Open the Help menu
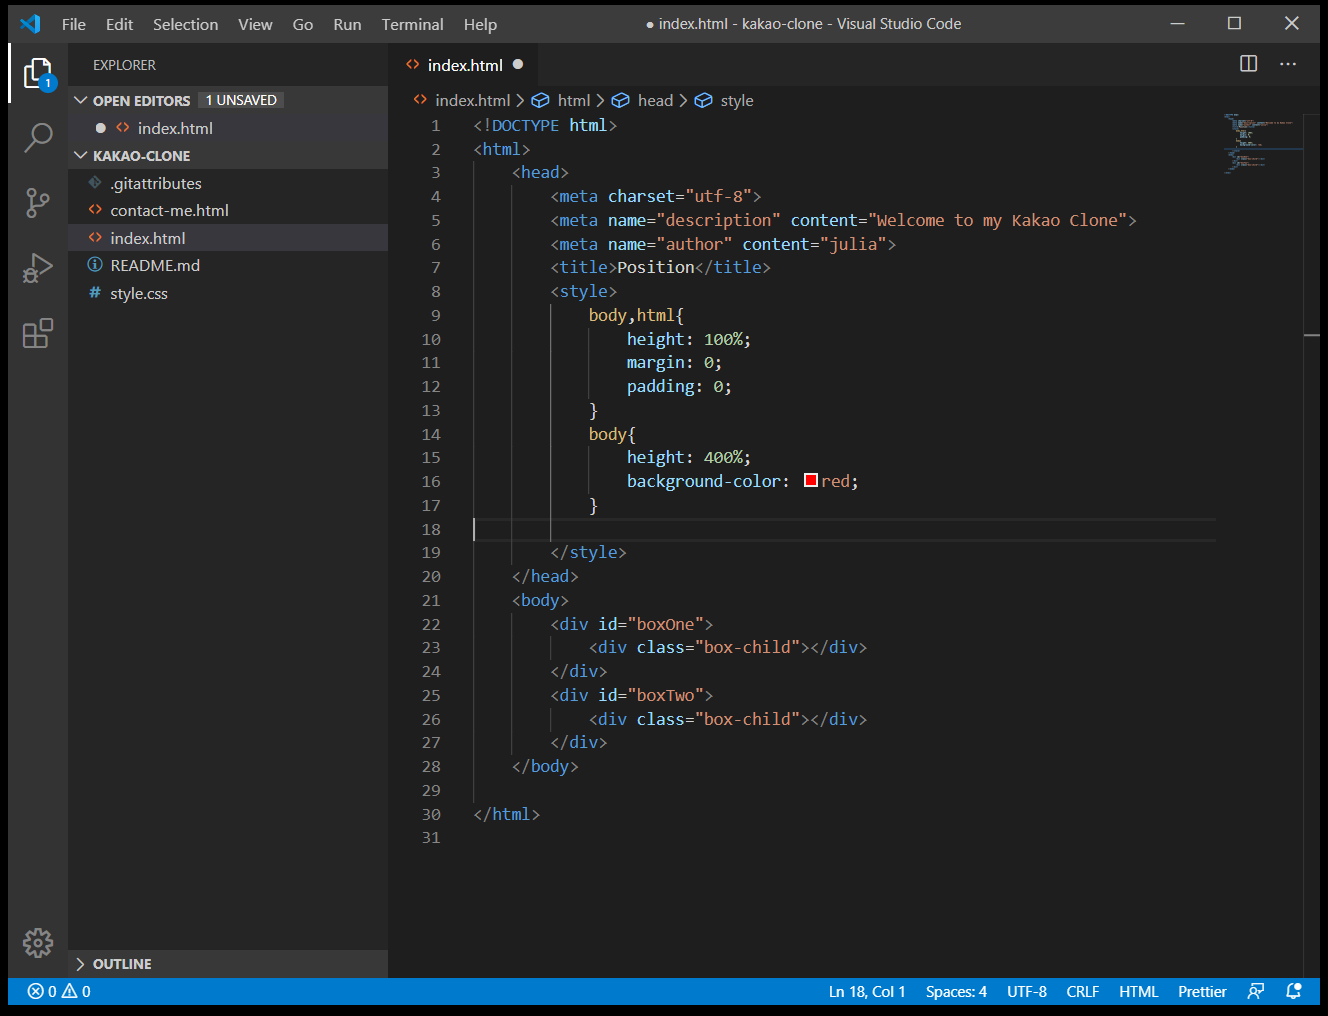1328x1016 pixels. click(480, 24)
